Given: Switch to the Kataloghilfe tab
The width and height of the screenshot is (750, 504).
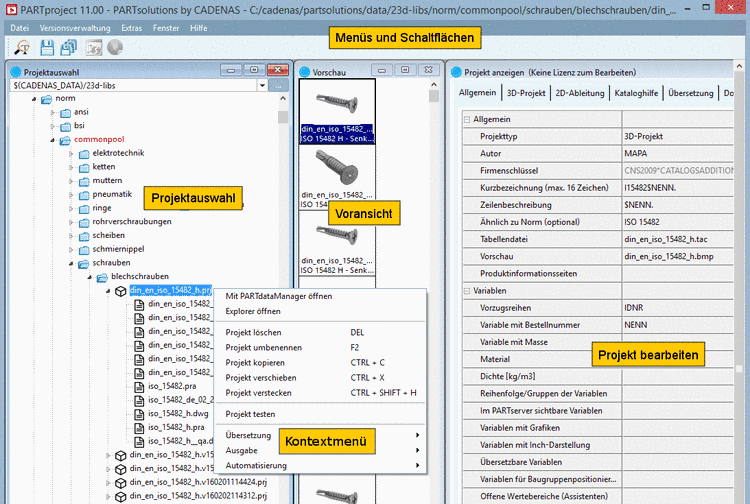Looking at the screenshot, I should [636, 93].
